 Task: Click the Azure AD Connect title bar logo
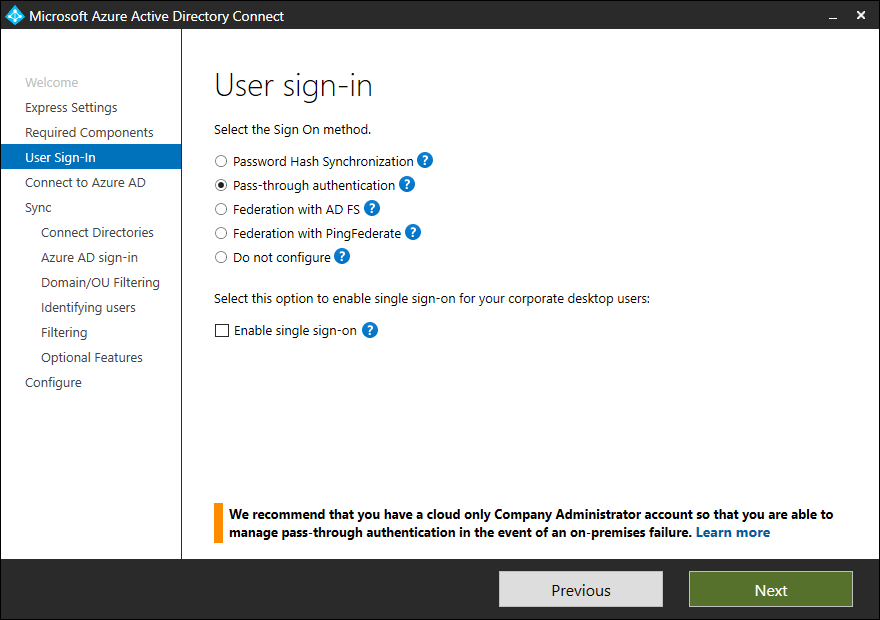tap(15, 16)
